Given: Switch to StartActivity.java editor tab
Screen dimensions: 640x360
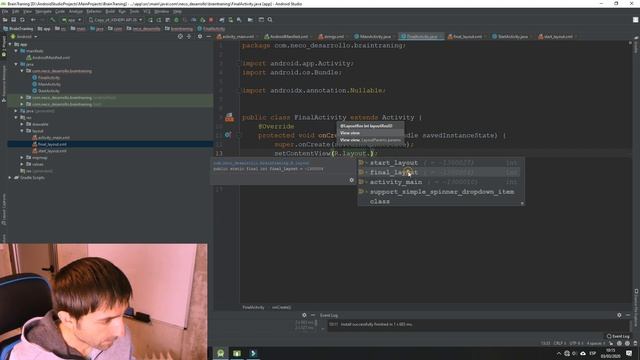Looking at the screenshot, I should coord(512,37).
